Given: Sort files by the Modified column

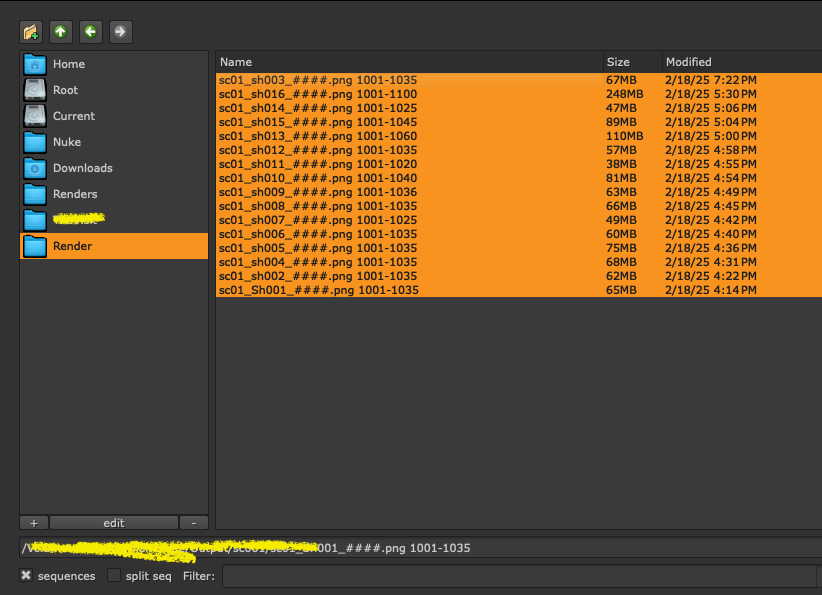Looking at the screenshot, I should coord(692,61).
